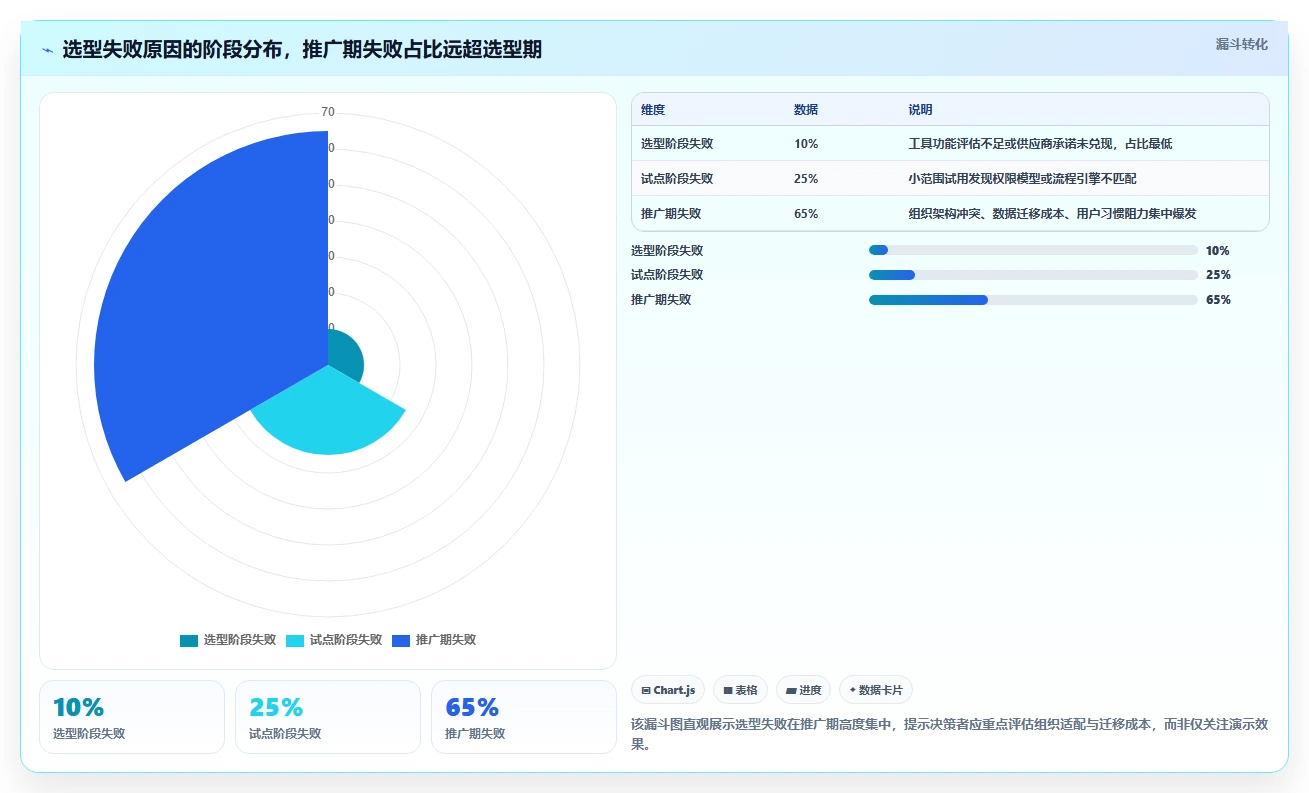Viewport: 1309px width, 793px height.
Task: Click the chart title heading text
Action: pyautogui.click(x=302, y=49)
